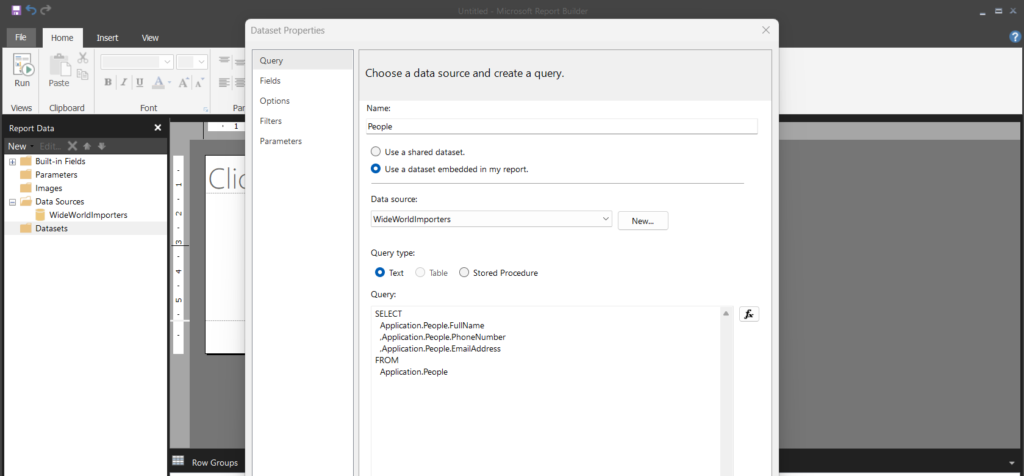Close the Dataset Properties dialog
Image resolution: width=1024 pixels, height=476 pixels.
click(766, 30)
